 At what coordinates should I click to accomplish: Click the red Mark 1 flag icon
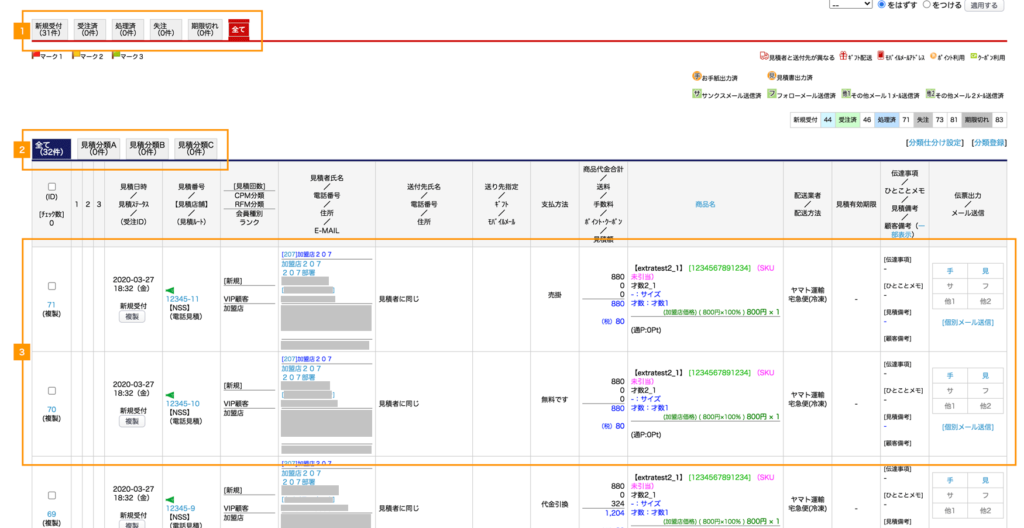(36, 56)
